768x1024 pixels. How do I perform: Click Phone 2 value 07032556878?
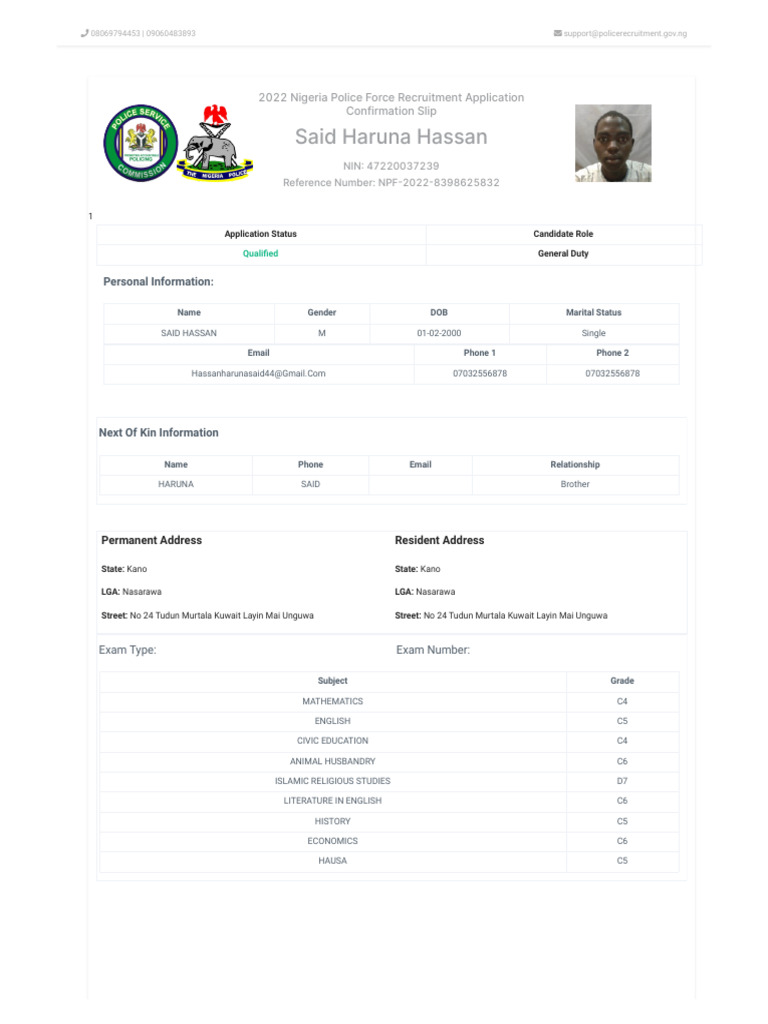(613, 374)
